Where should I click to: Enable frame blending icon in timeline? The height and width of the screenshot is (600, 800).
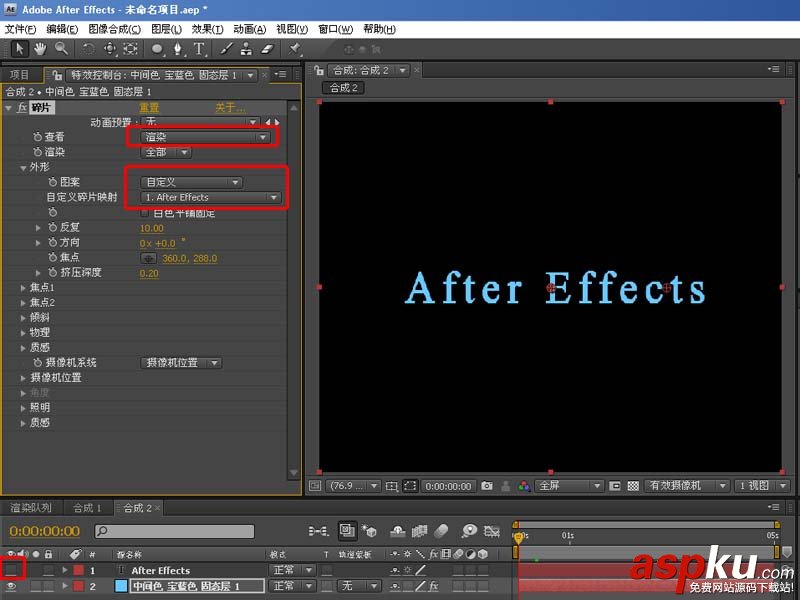[419, 531]
